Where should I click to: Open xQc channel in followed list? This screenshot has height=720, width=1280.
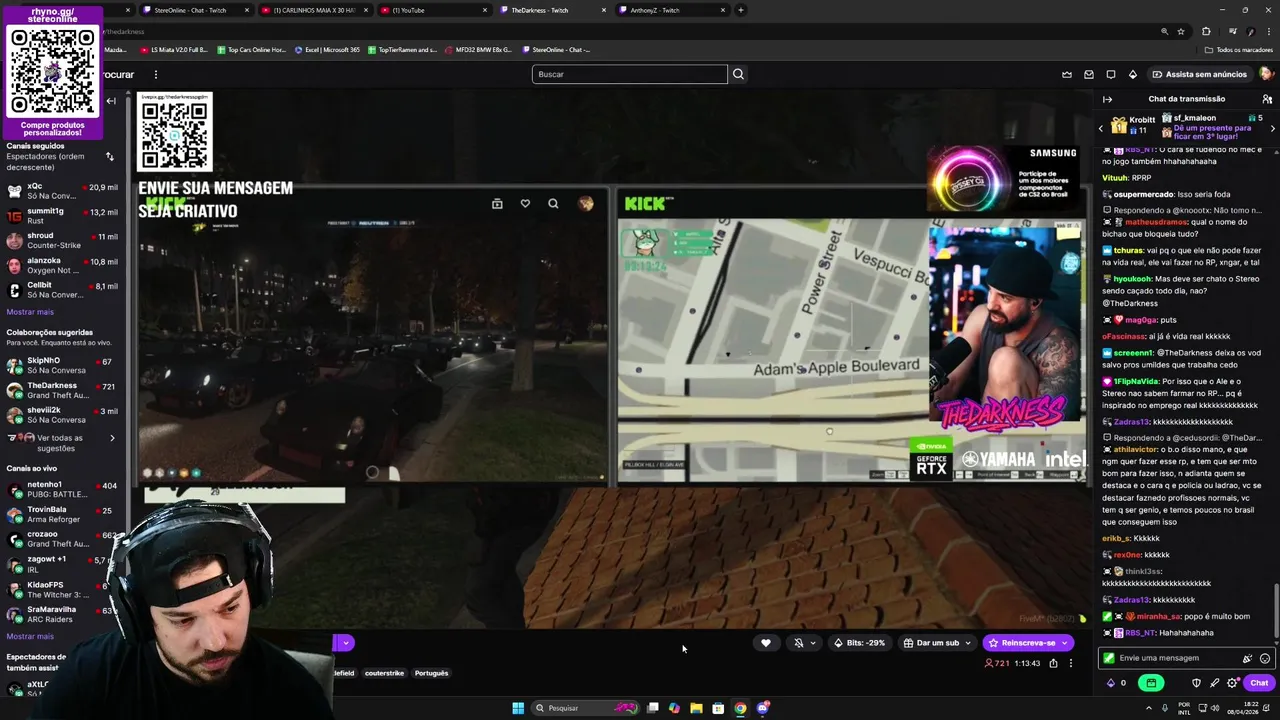pyautogui.click(x=62, y=191)
